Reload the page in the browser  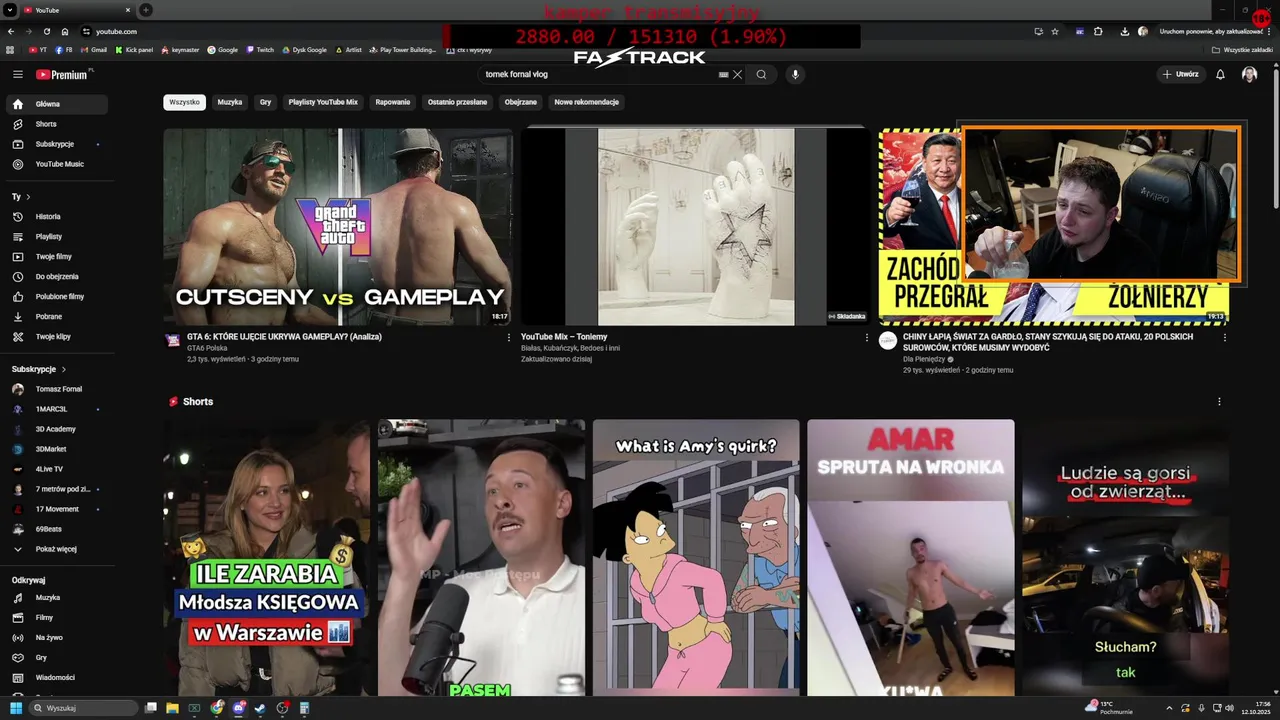click(x=47, y=31)
